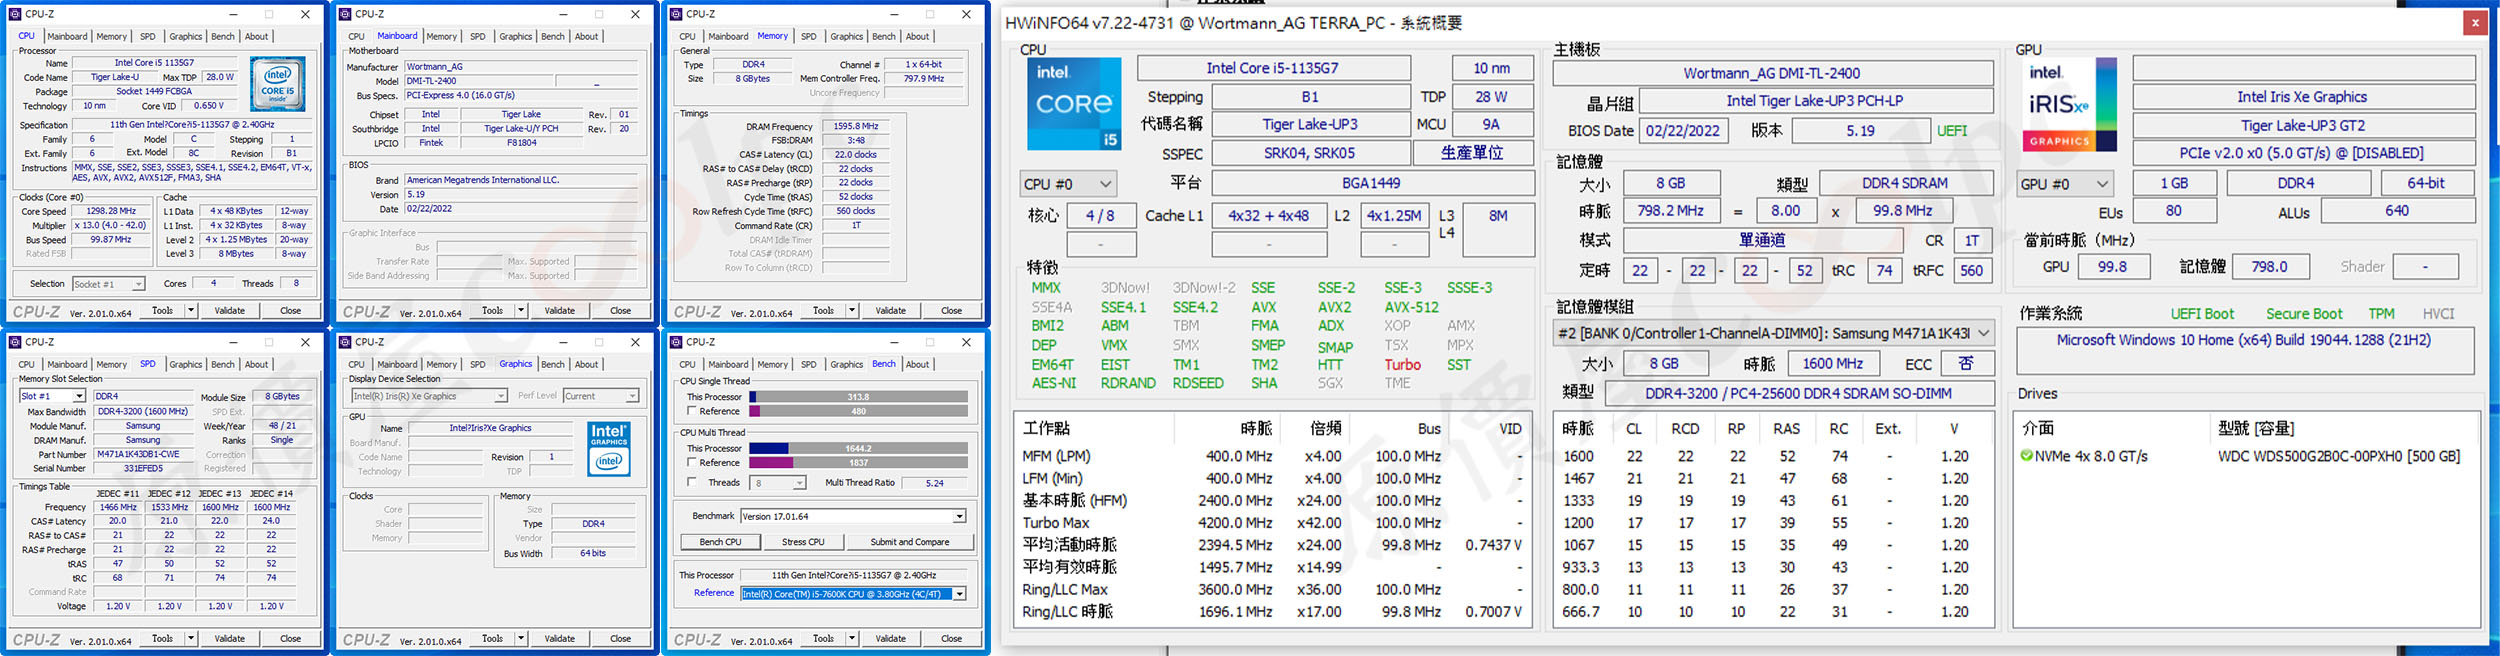
Task: Click the This Processor single thread bar showing 313.8
Action: (858, 397)
